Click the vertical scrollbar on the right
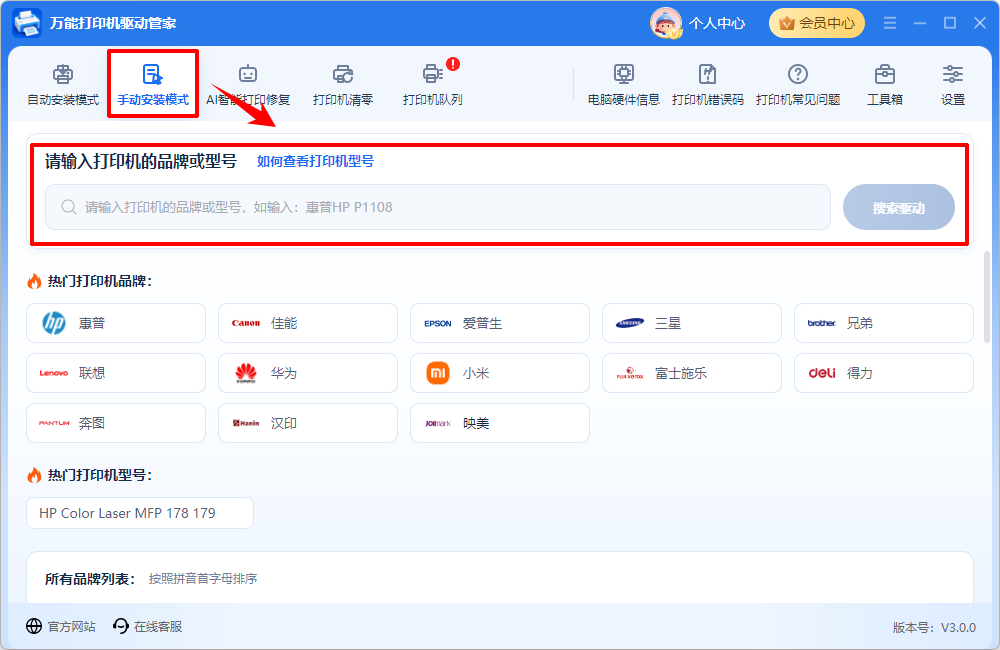The image size is (1000, 650). (x=988, y=297)
